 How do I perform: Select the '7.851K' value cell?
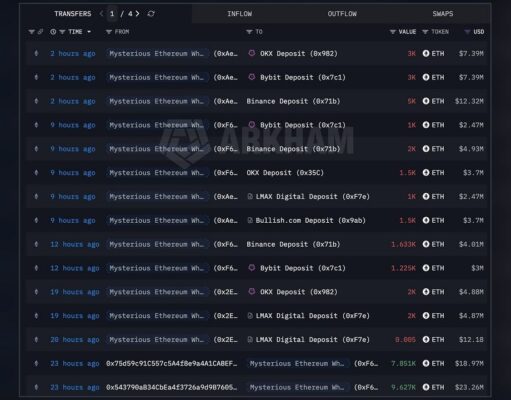[x=403, y=363]
